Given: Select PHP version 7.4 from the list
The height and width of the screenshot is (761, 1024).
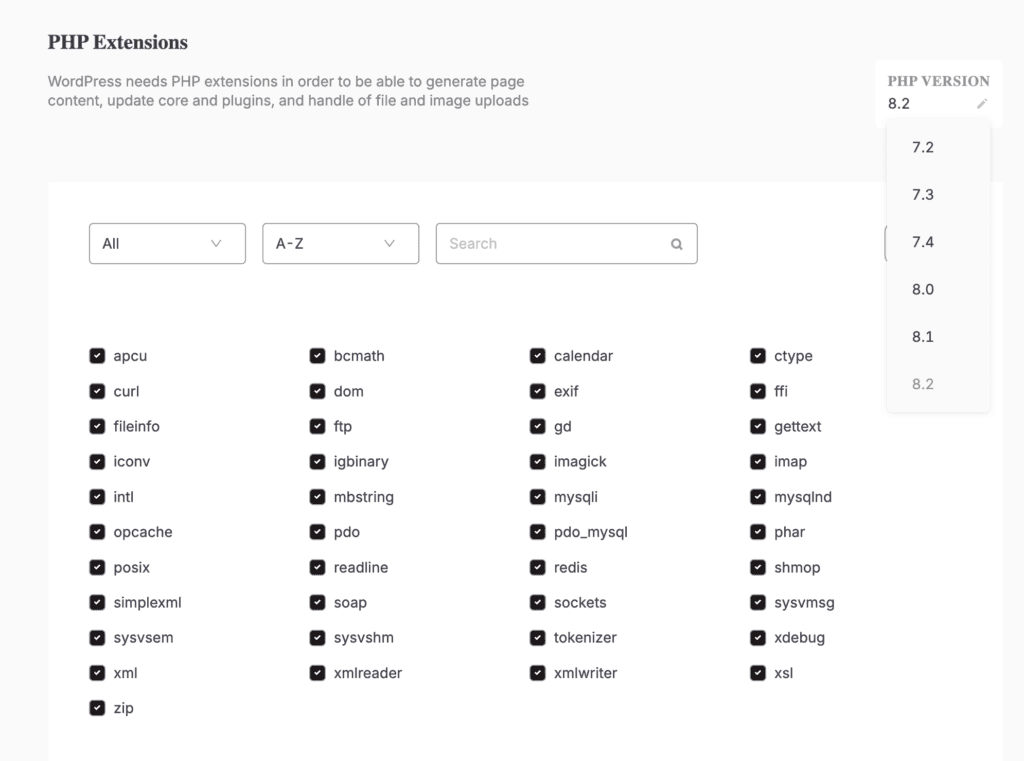Looking at the screenshot, I should pyautogui.click(x=922, y=241).
